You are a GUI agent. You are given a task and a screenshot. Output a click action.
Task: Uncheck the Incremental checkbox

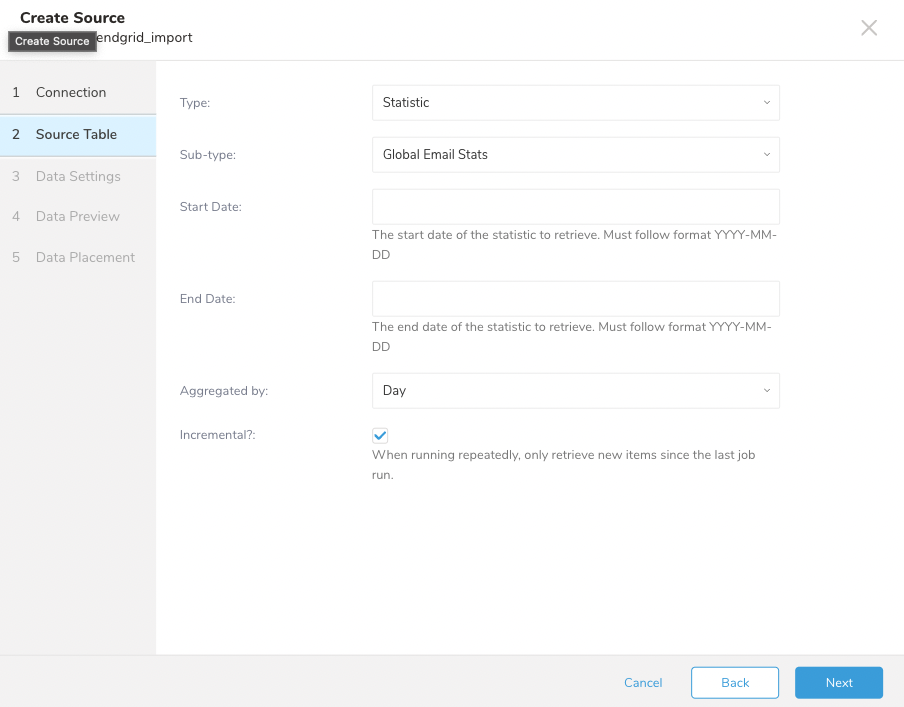tap(380, 436)
